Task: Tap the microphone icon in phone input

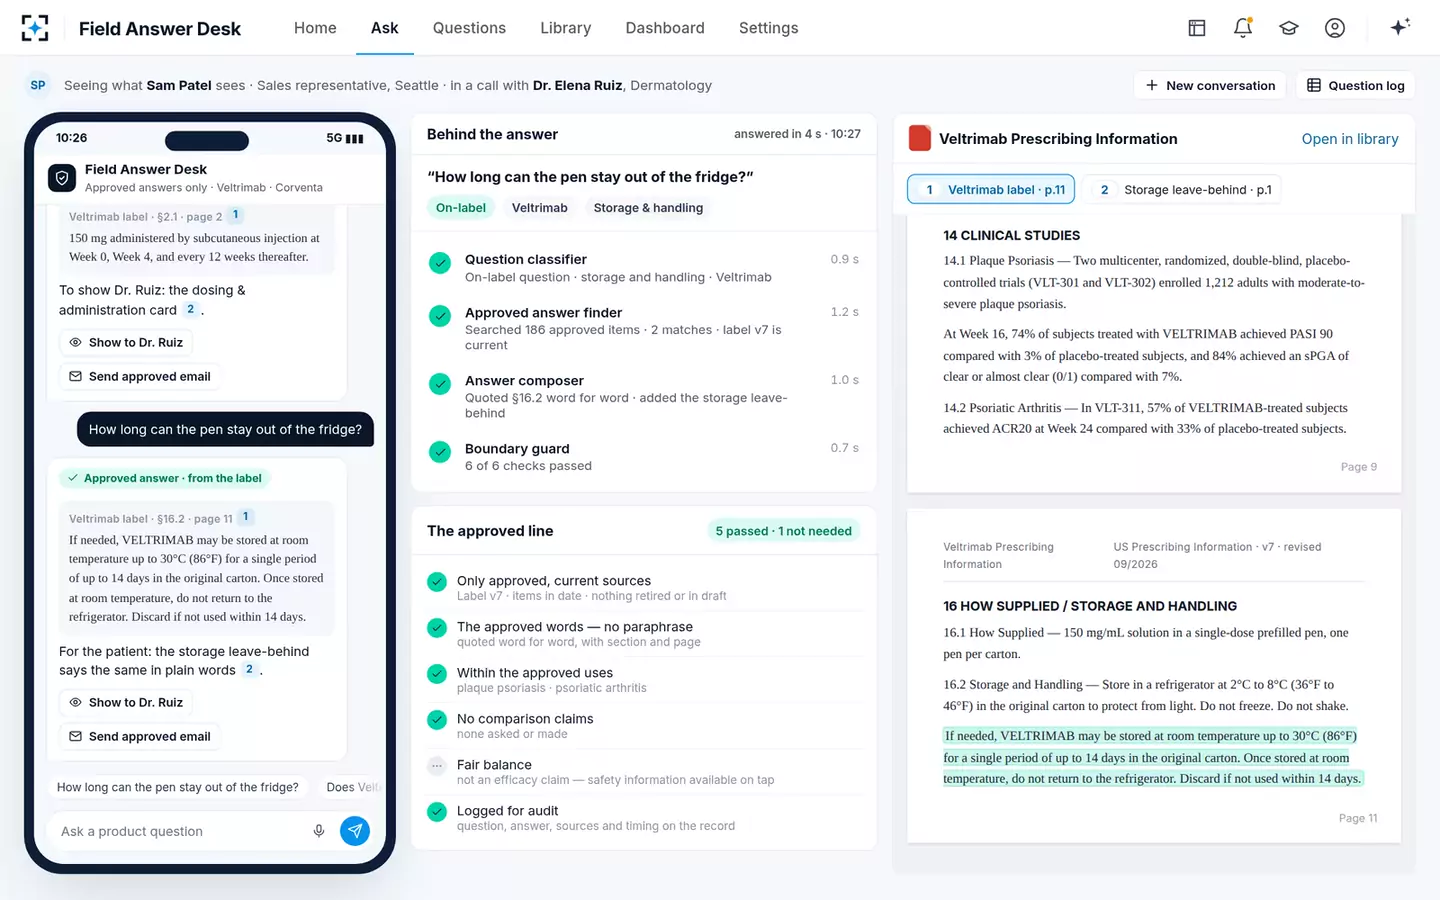Action: [319, 831]
